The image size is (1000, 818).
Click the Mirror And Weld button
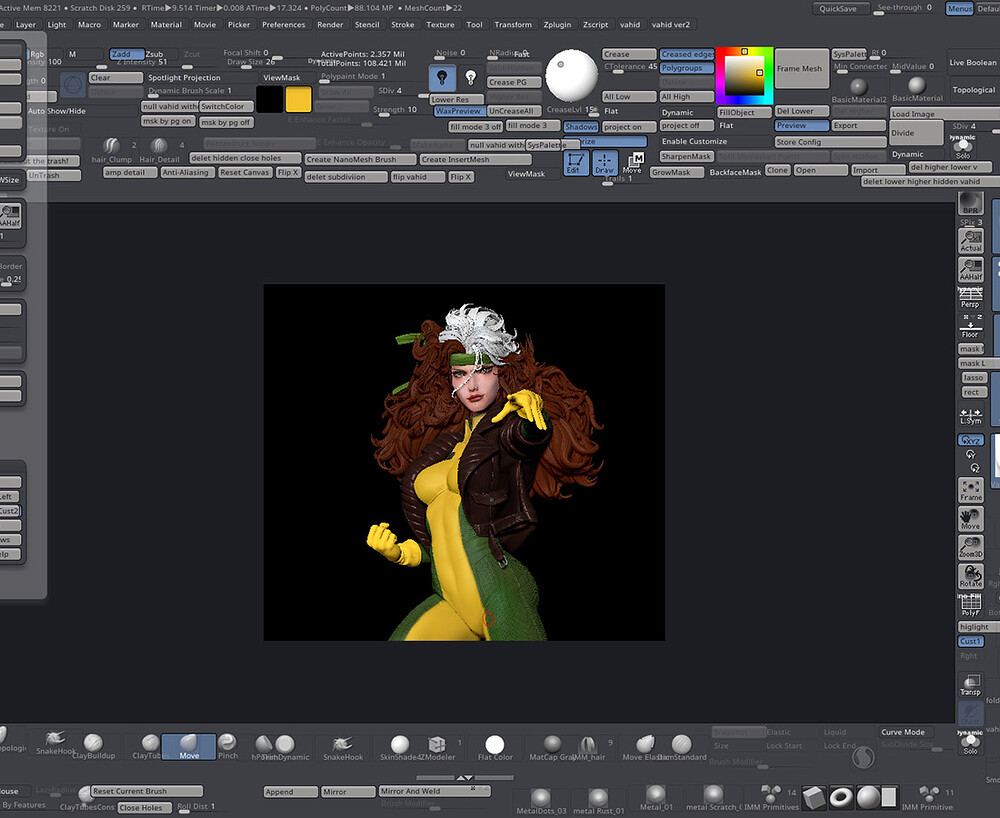435,791
